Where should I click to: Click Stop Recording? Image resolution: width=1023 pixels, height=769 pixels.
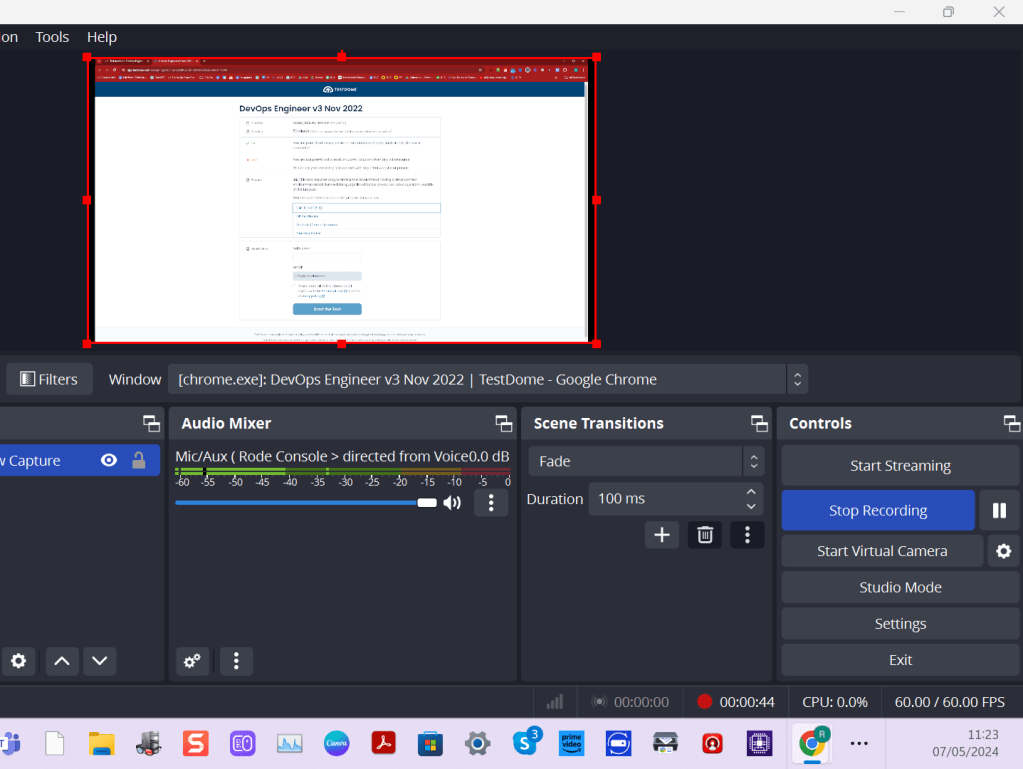(x=878, y=511)
